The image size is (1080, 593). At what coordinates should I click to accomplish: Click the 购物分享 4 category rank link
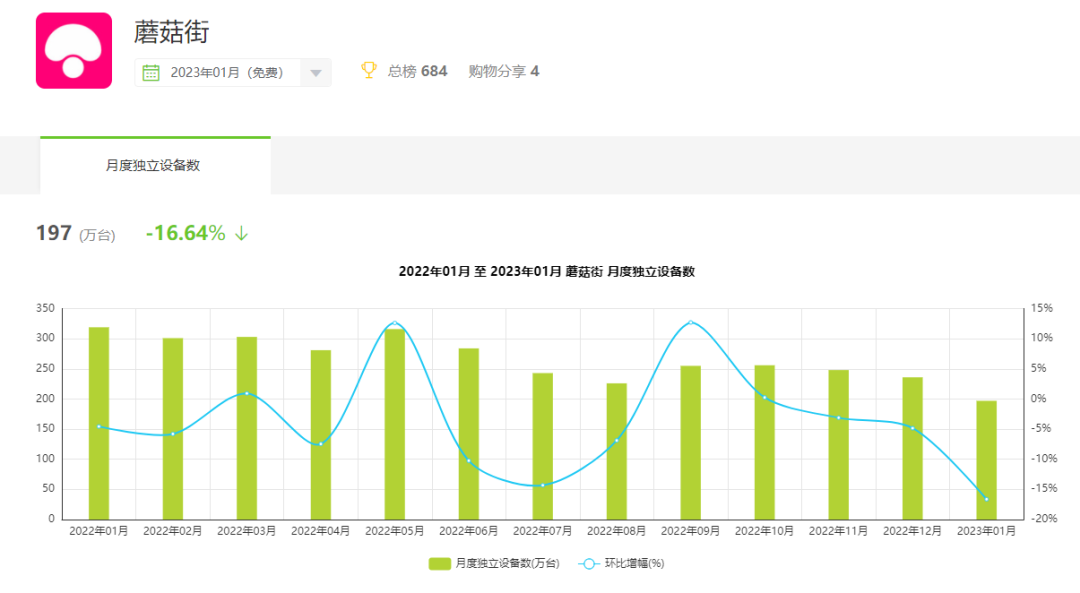click(504, 71)
